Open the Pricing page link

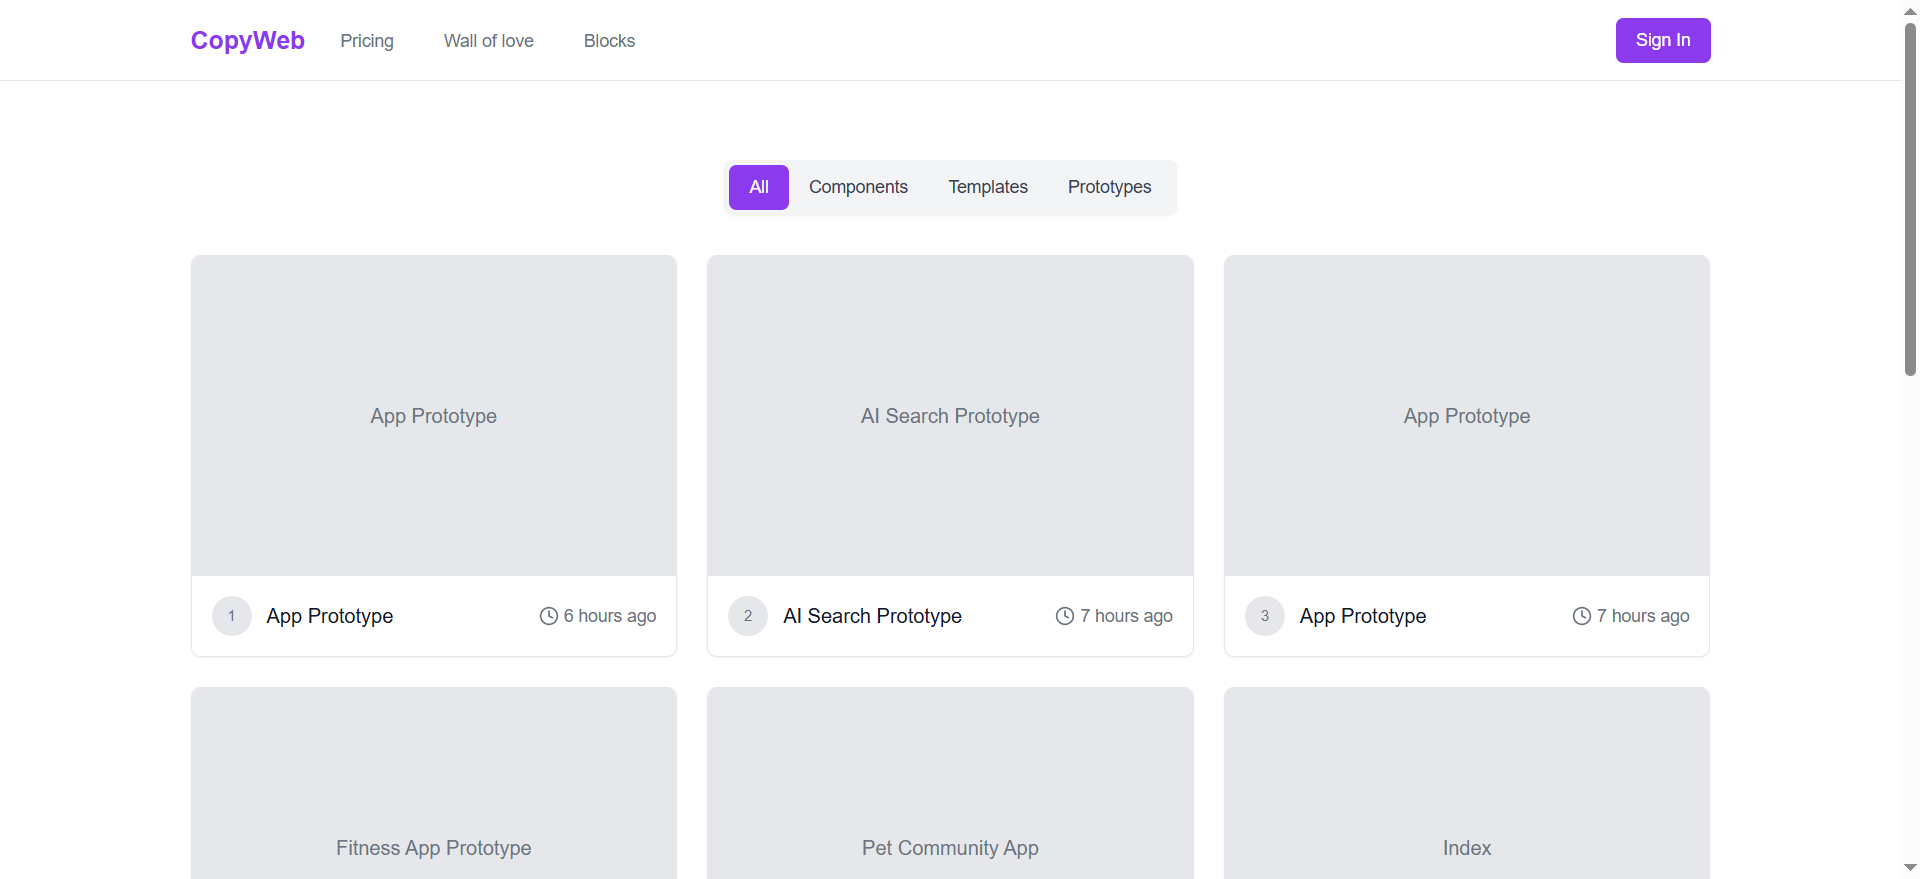coord(367,41)
